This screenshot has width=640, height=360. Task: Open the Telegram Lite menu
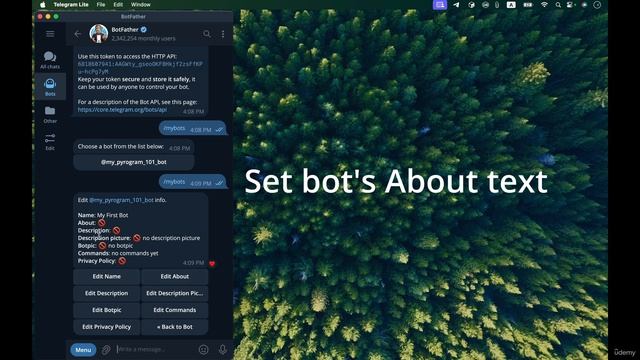[x=71, y=4]
